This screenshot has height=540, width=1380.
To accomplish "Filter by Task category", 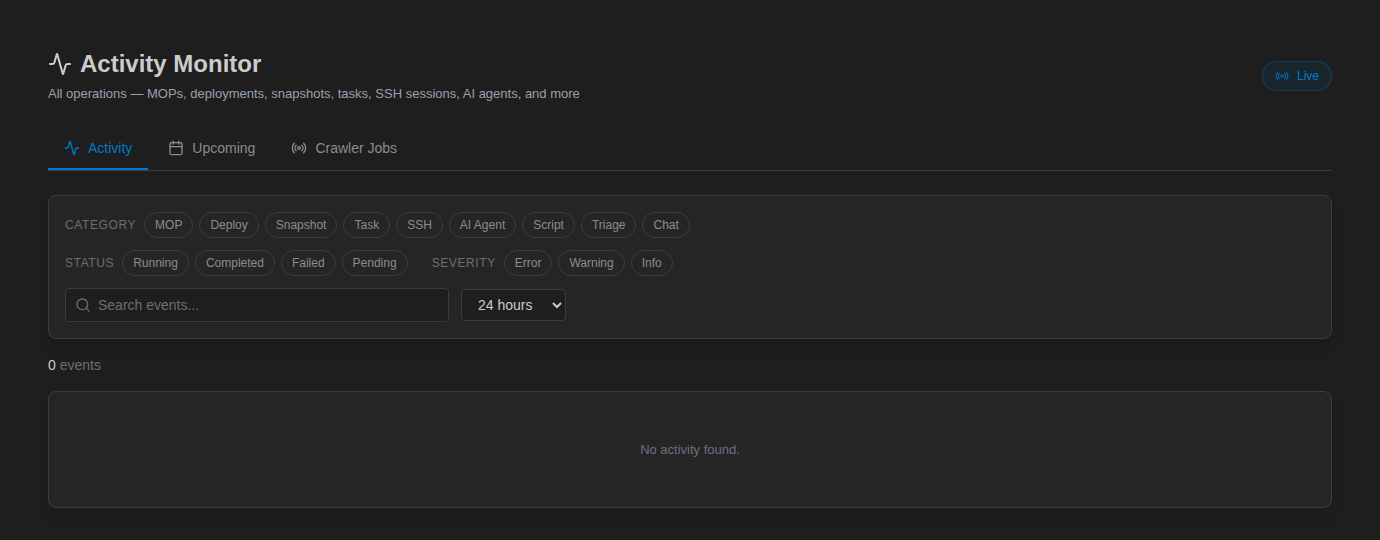I will pos(367,225).
